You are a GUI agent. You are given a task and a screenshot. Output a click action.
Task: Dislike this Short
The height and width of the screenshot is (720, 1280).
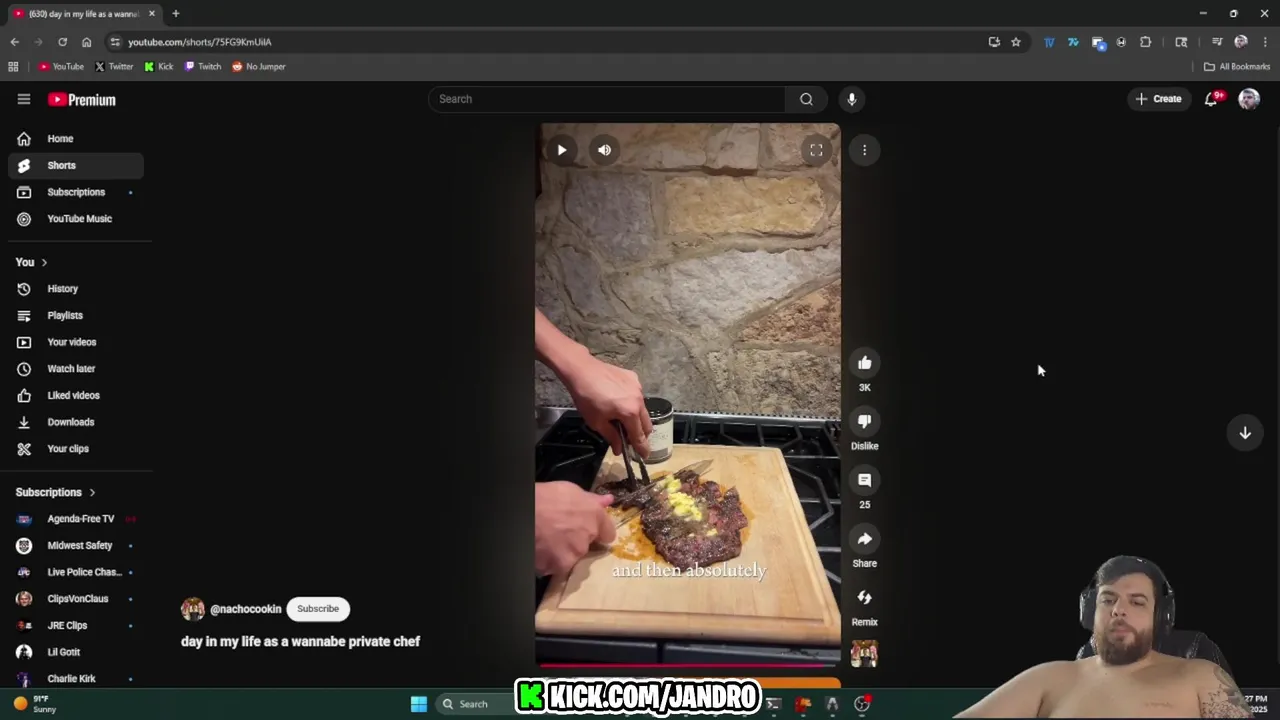[x=865, y=421]
